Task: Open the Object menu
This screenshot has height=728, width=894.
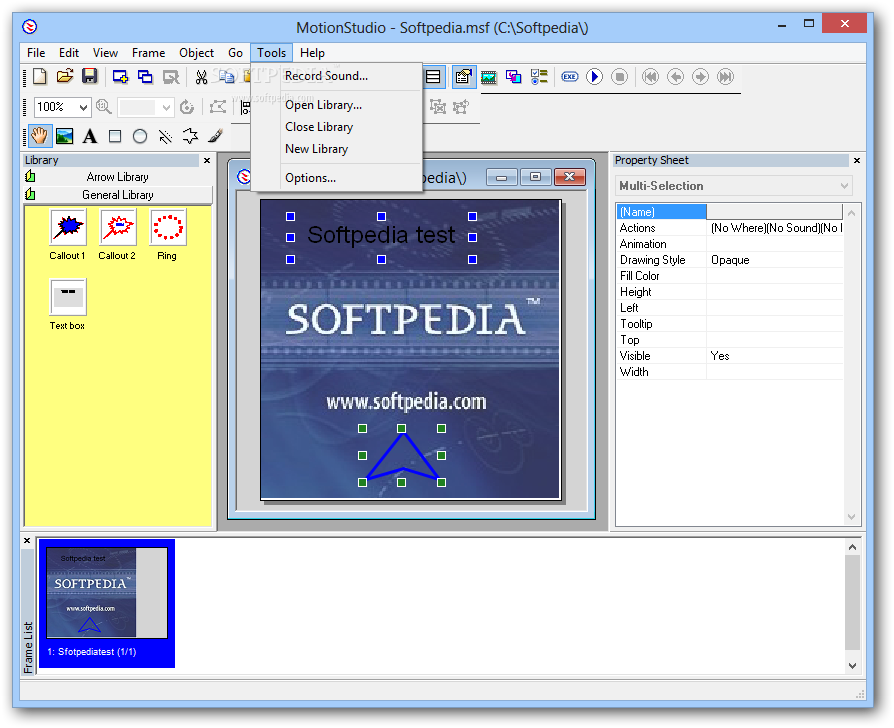Action: click(196, 53)
